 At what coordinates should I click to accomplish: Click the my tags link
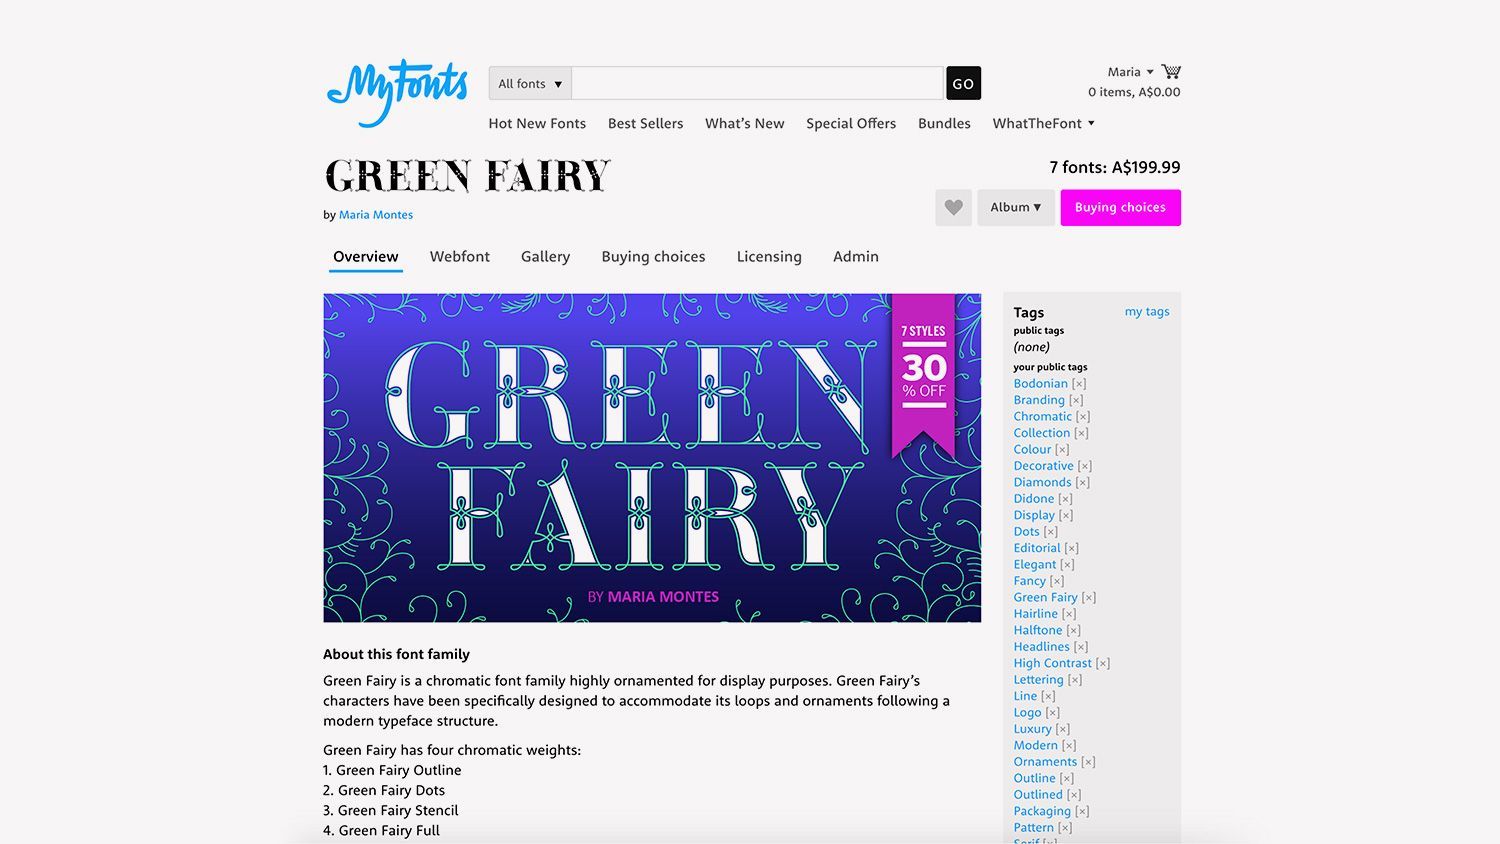pyautogui.click(x=1147, y=312)
